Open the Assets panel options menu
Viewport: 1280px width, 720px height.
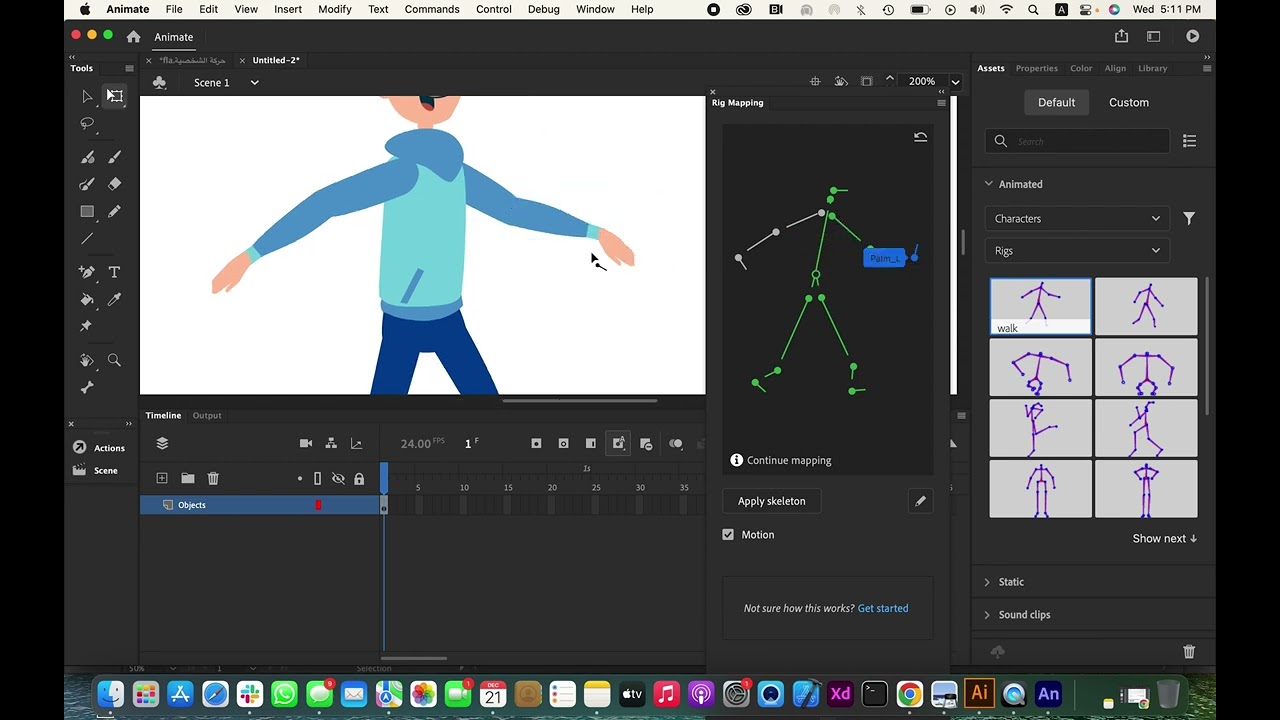pos(1207,68)
